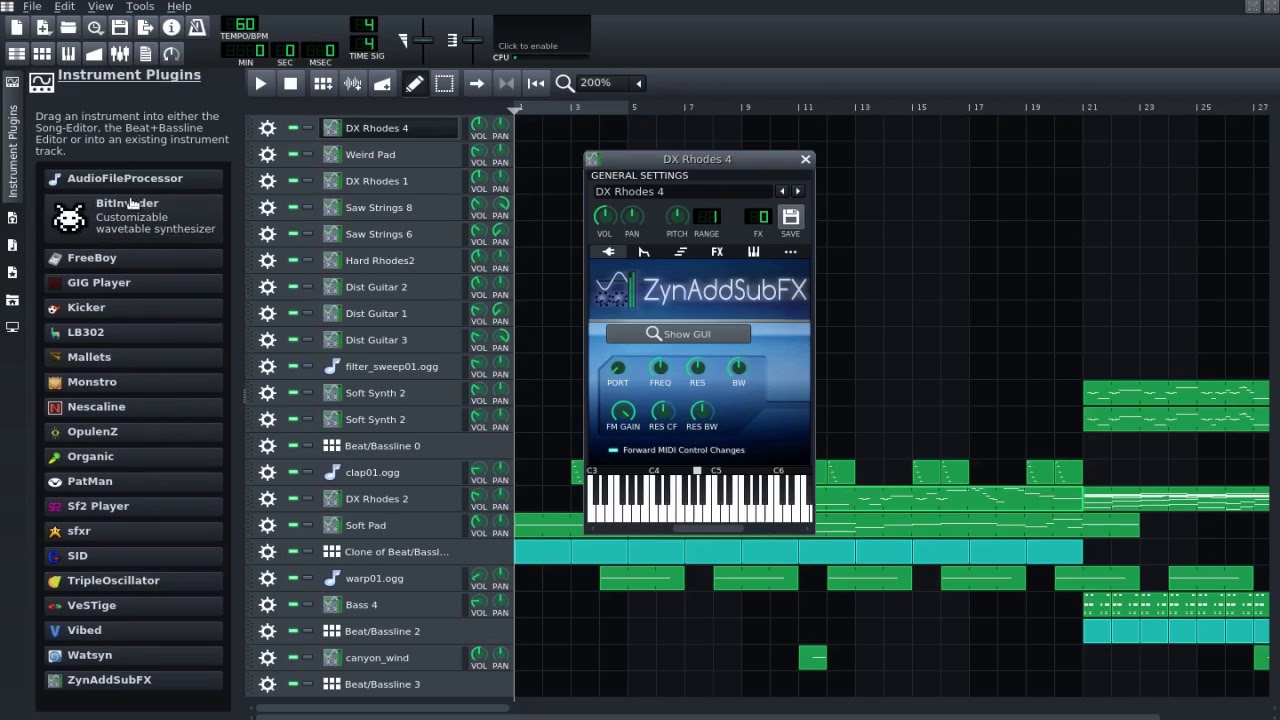Click the Soft Synth 2 track name button at row nine

click(x=390, y=393)
